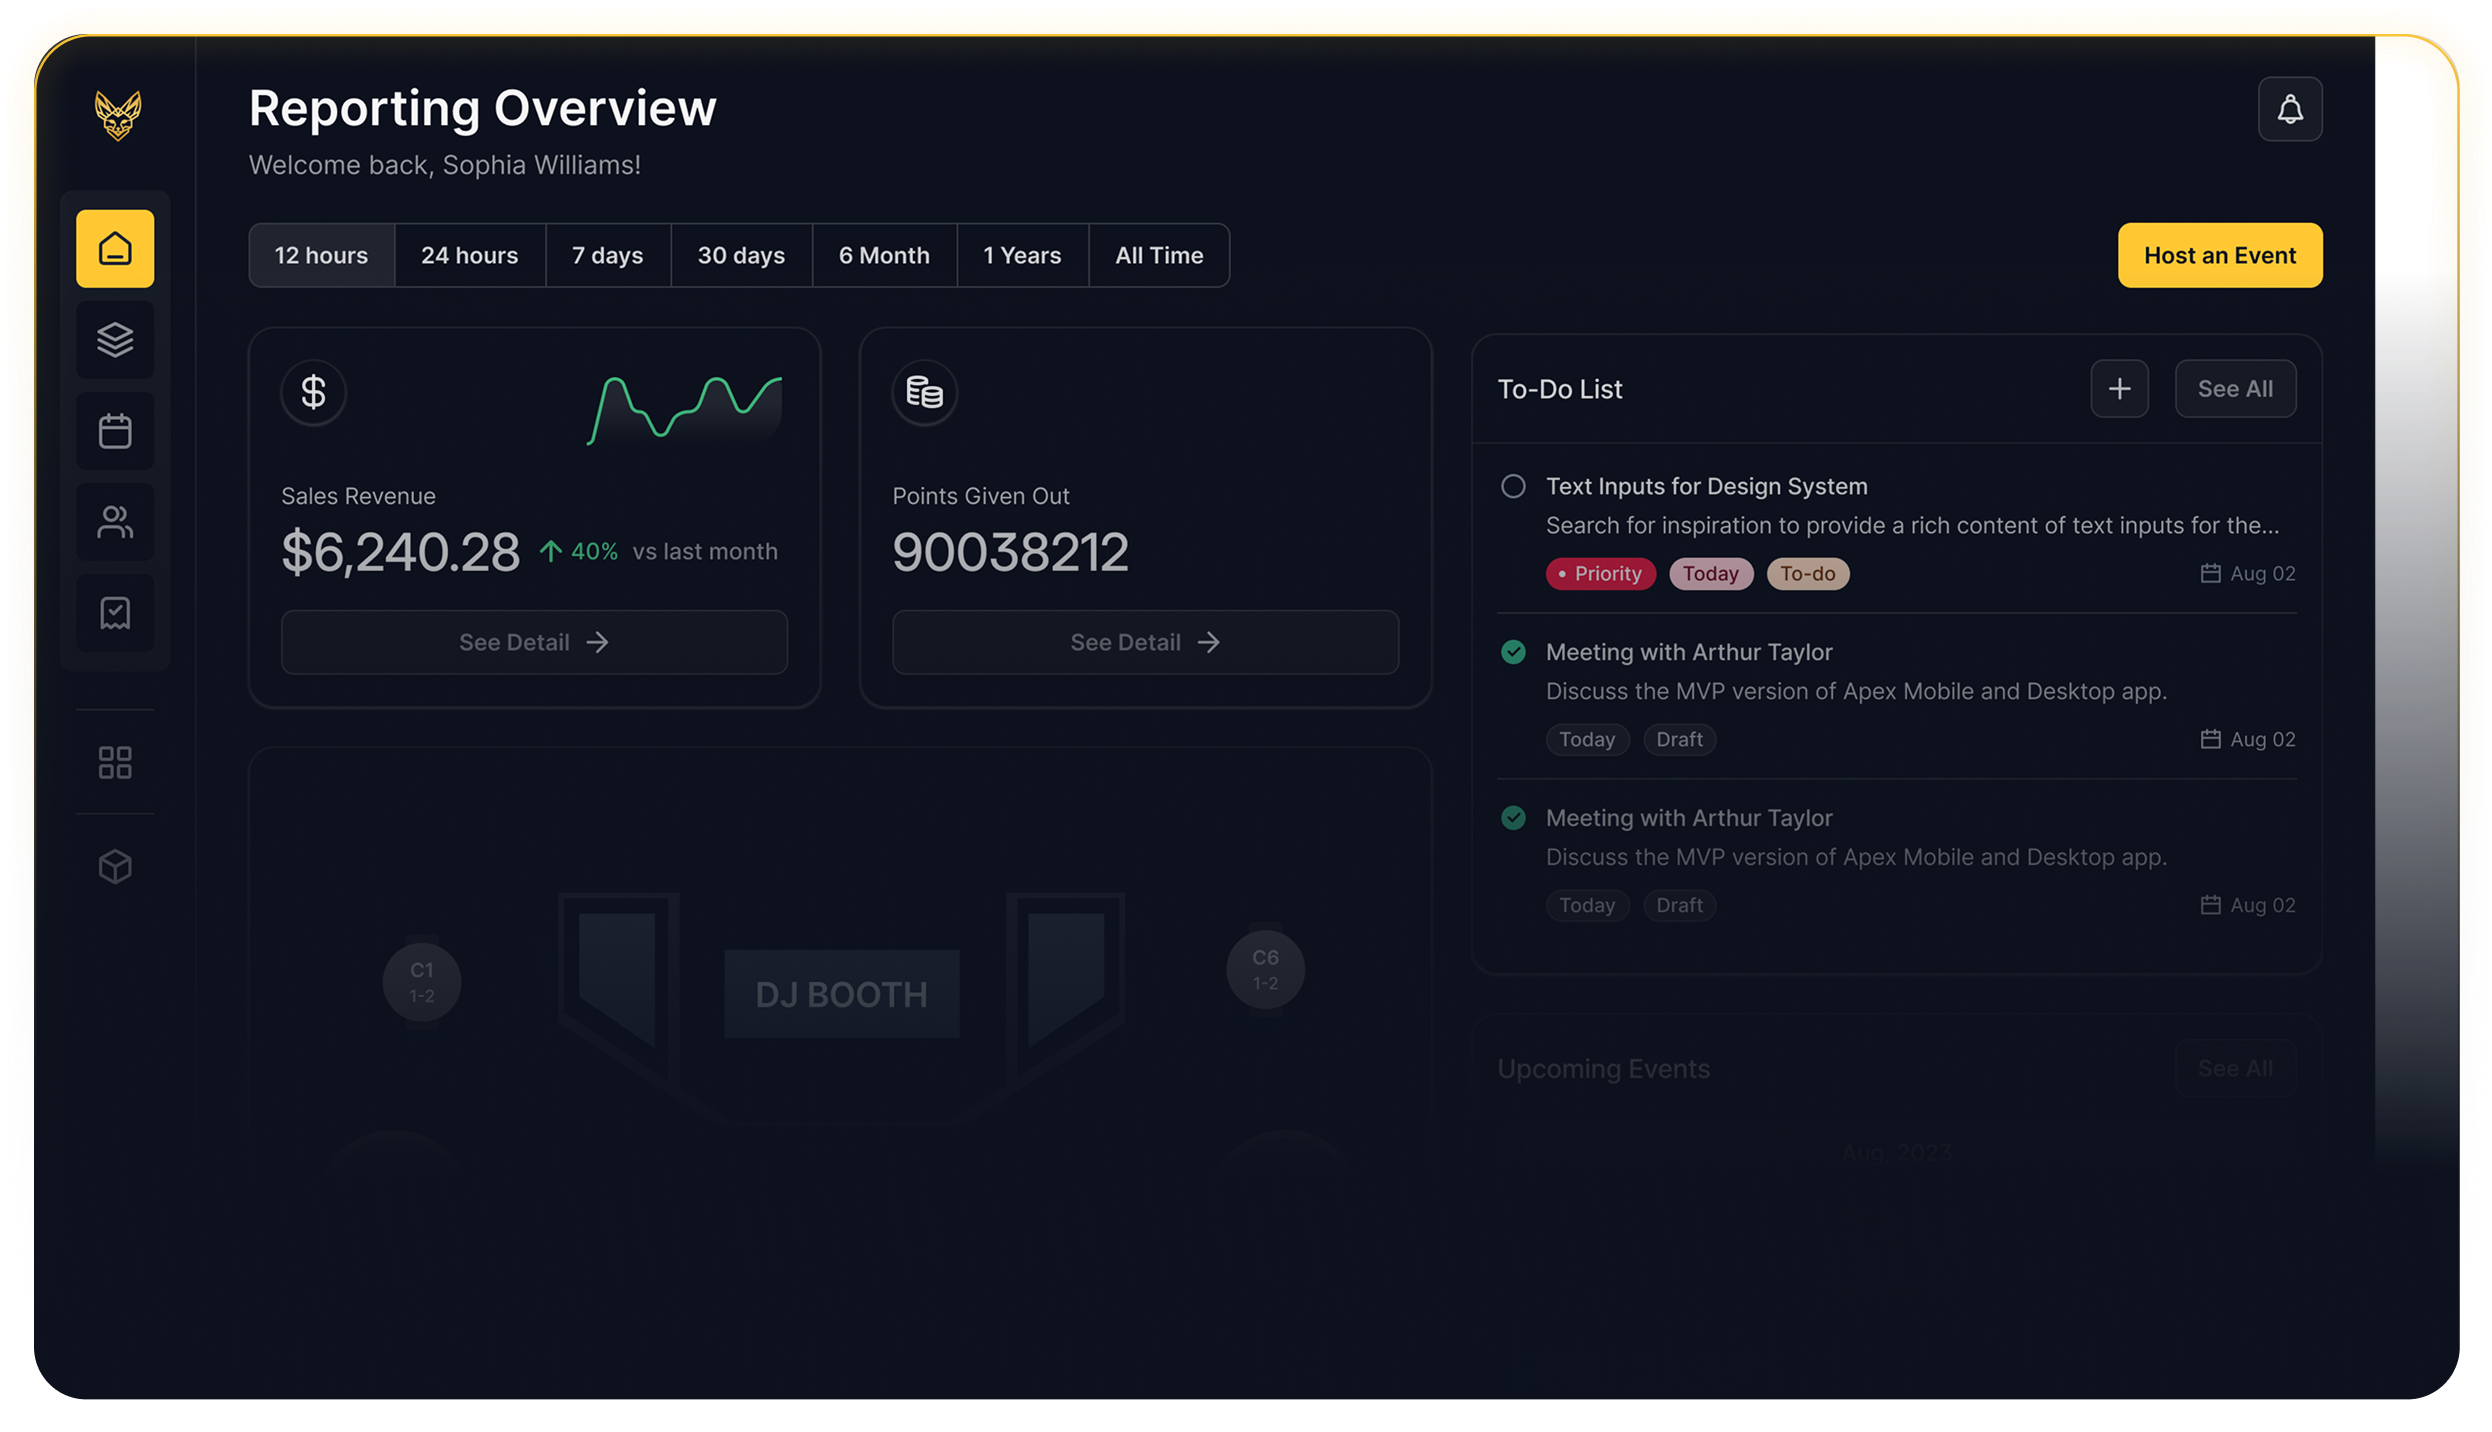Add a to-do with plus icon

(2119, 389)
